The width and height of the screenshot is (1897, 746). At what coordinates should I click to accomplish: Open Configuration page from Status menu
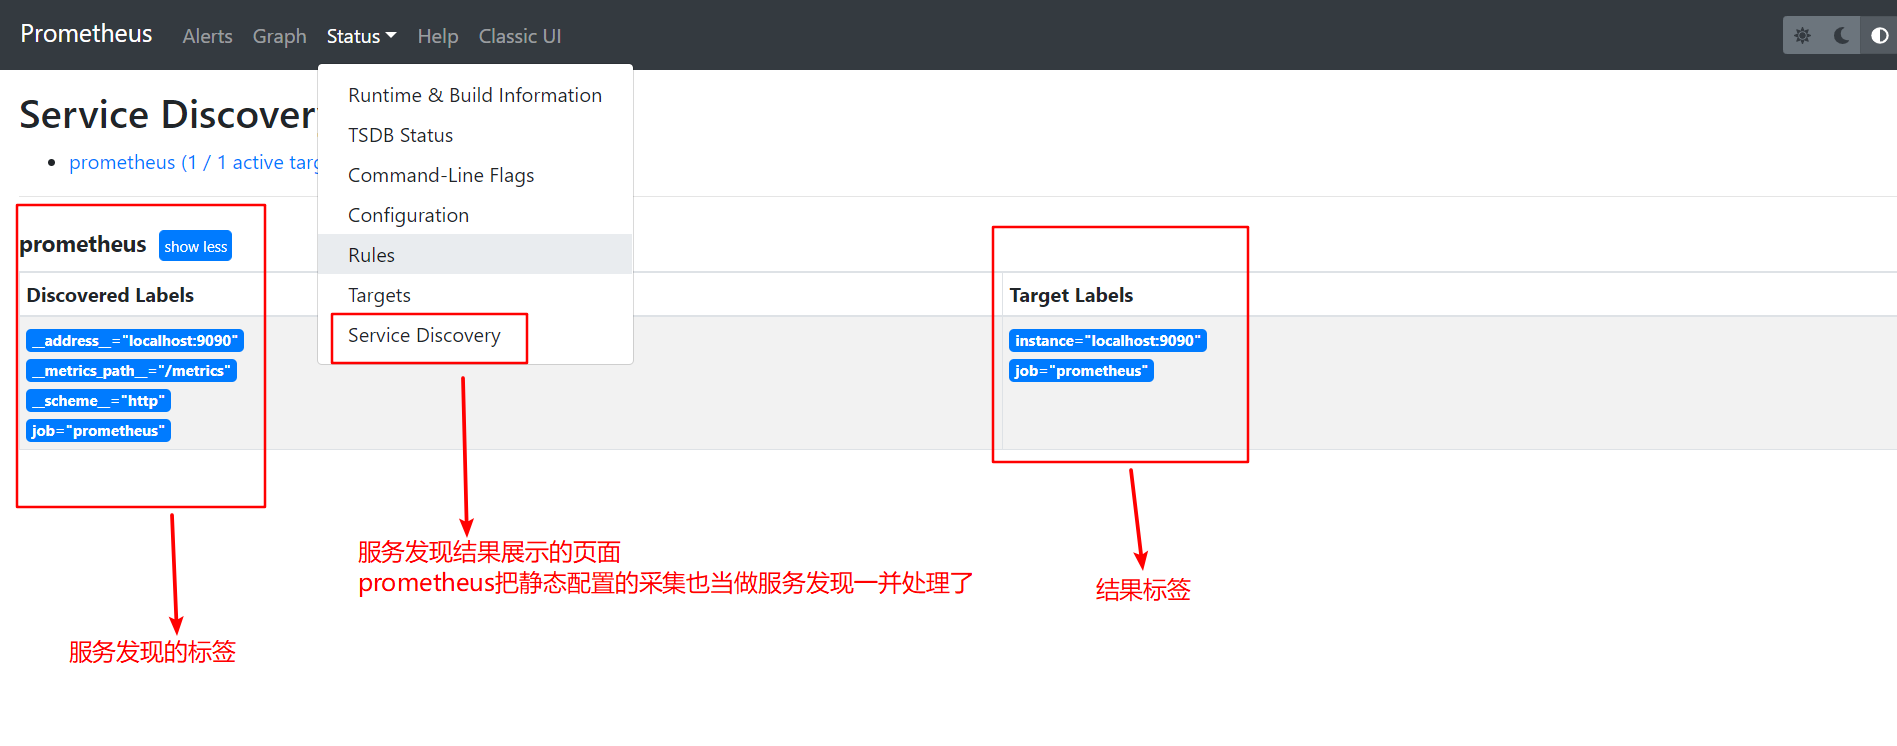coord(475,215)
